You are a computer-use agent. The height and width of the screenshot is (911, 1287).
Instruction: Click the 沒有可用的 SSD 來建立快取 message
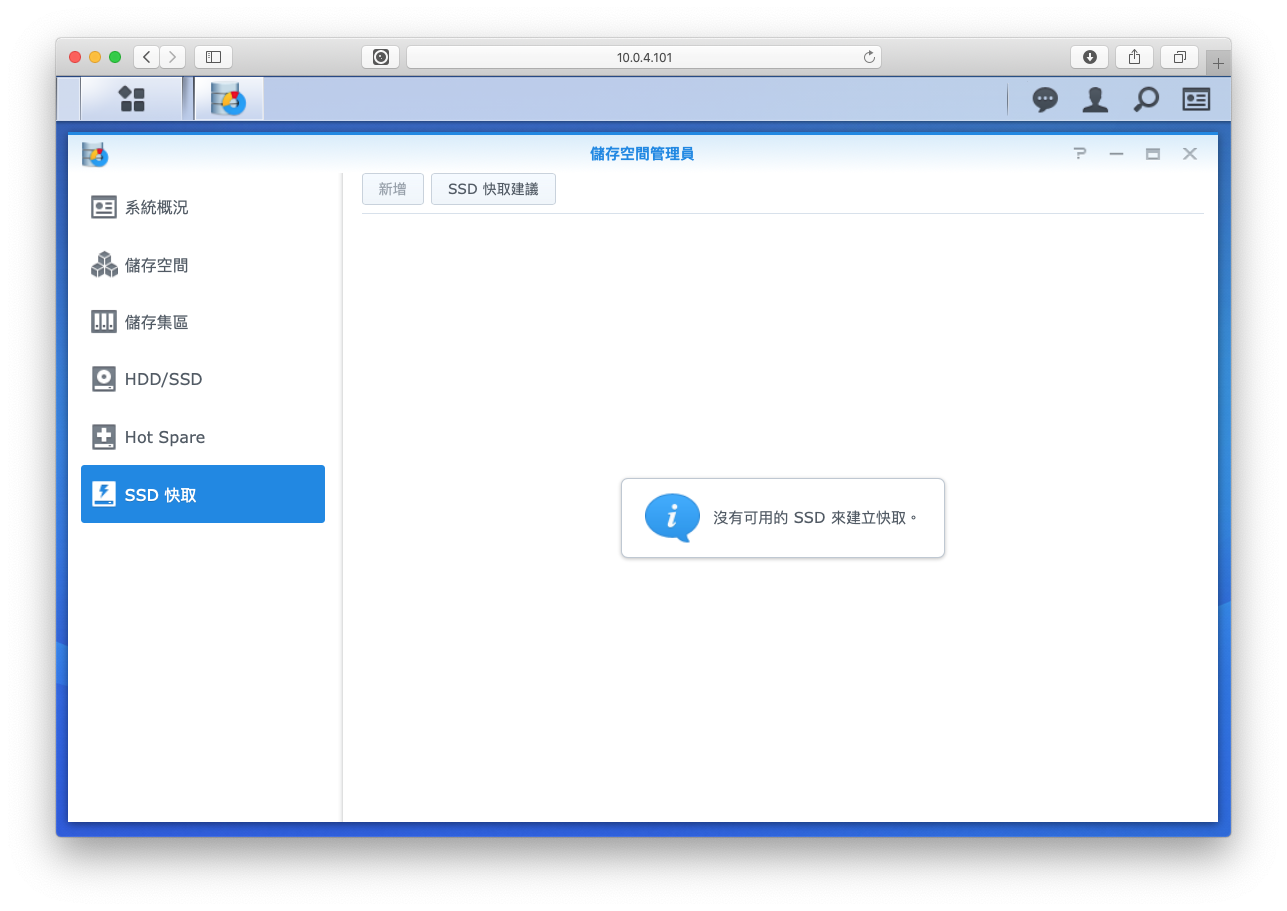pyautogui.click(x=815, y=518)
